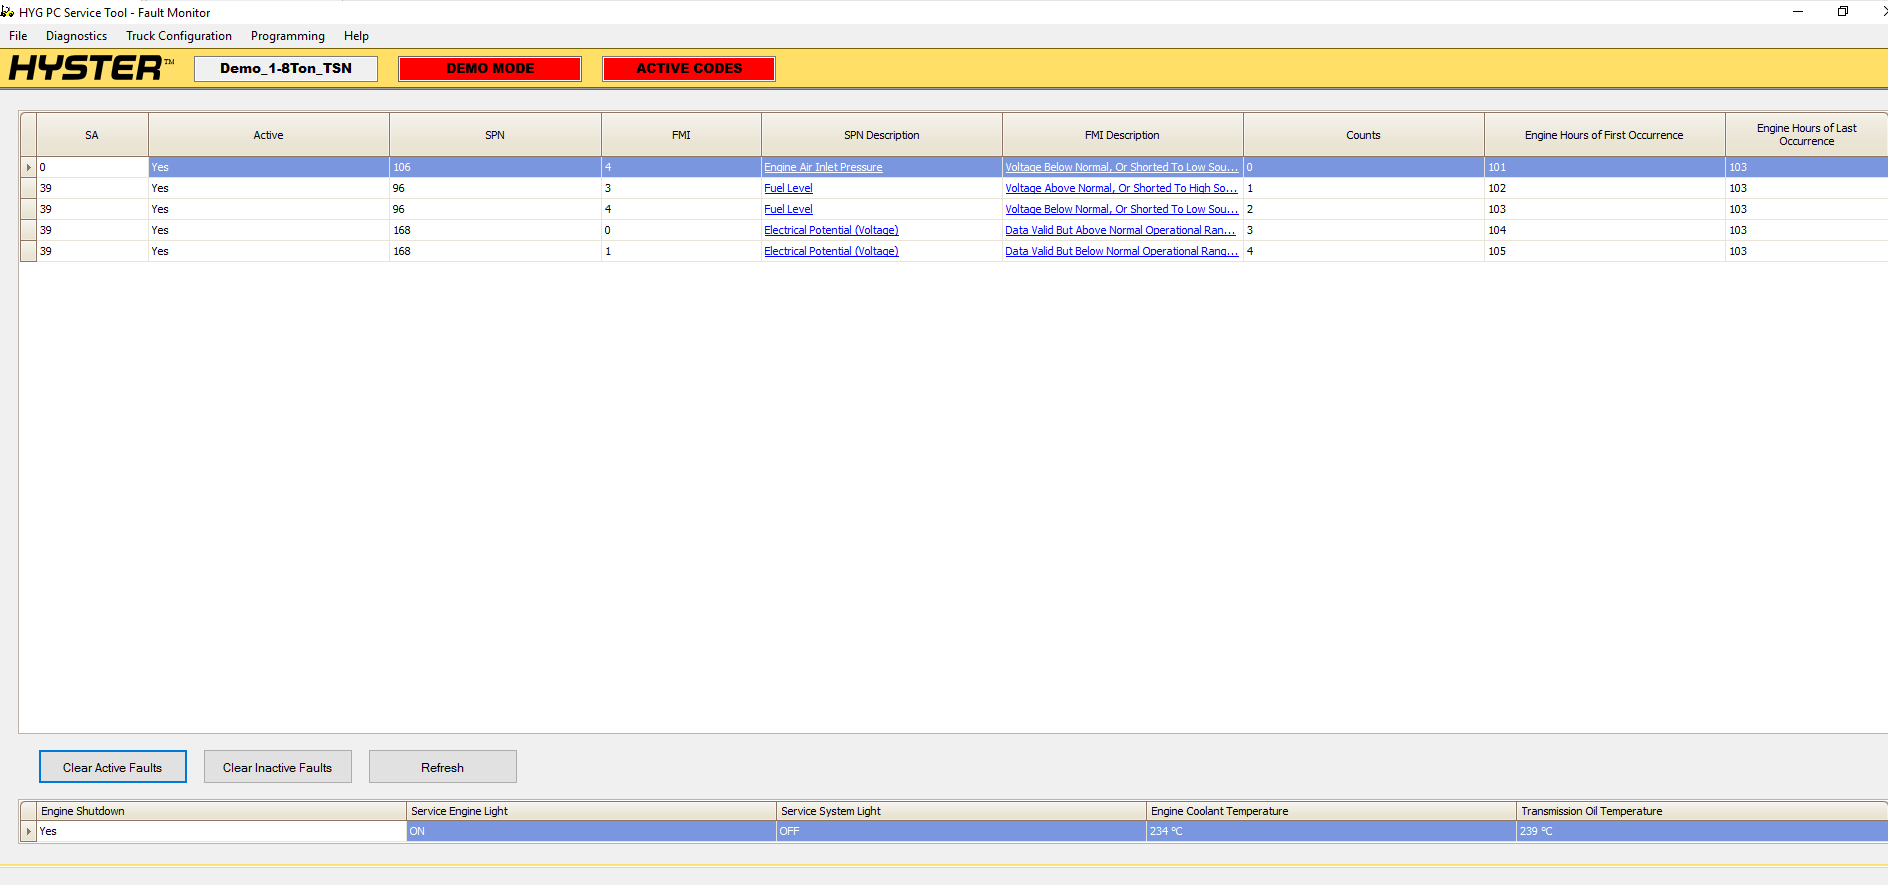The width and height of the screenshot is (1888, 885).
Task: Click the minimize window button
Action: coord(1797,12)
